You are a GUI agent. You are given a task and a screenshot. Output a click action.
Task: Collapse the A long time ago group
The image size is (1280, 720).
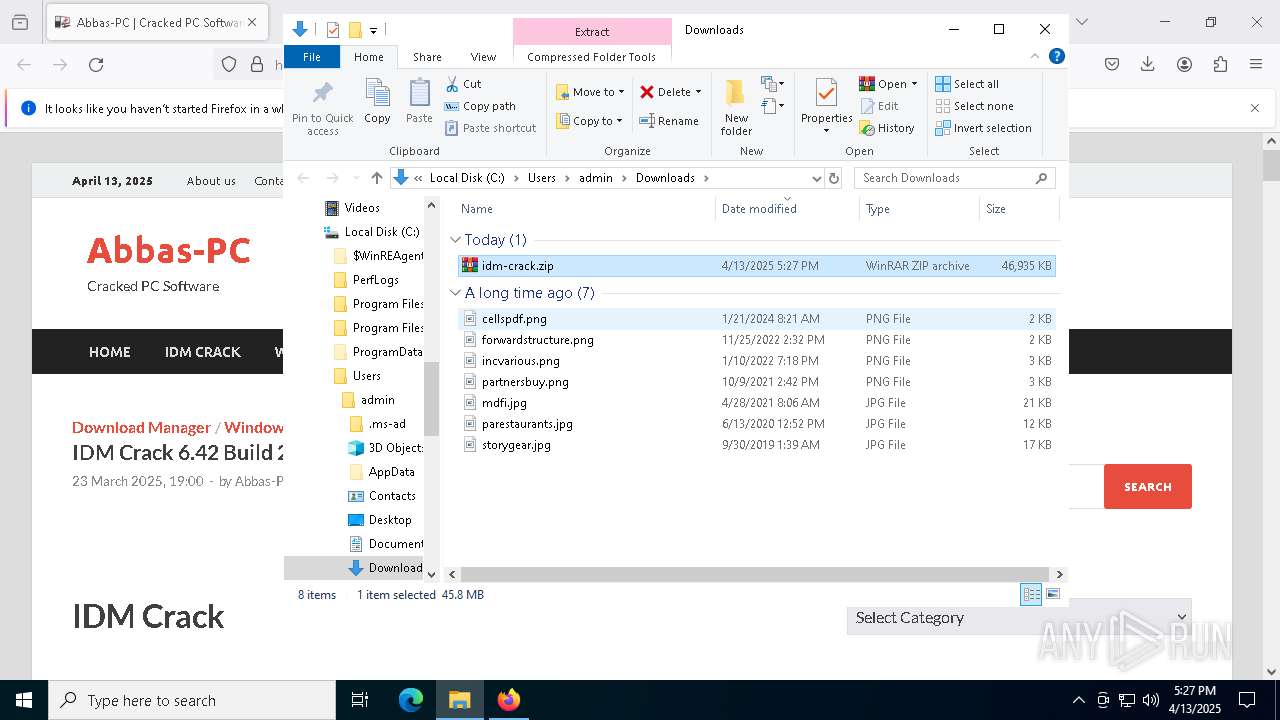tap(455, 293)
